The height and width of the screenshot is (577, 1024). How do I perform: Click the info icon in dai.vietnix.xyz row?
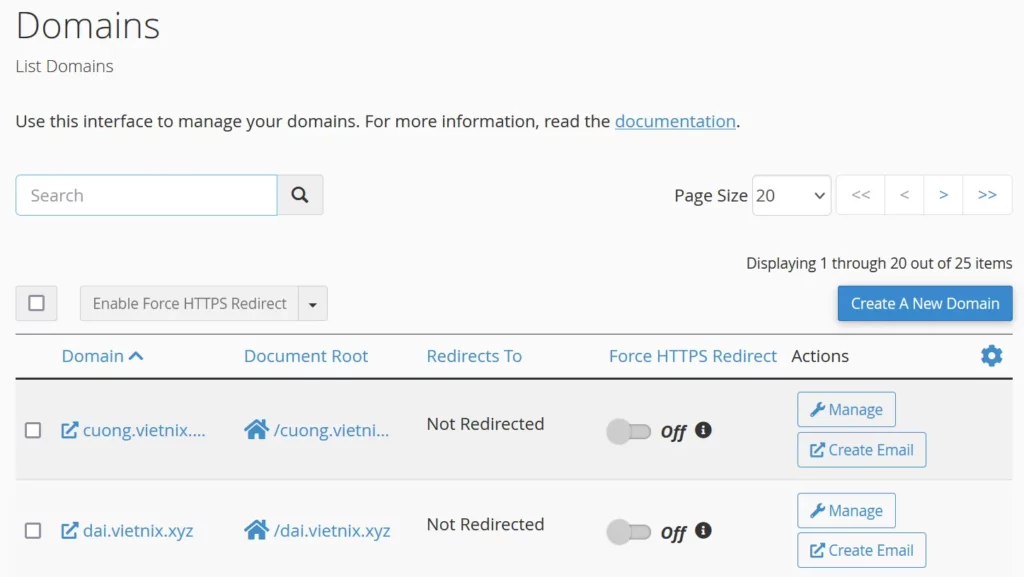(x=703, y=530)
